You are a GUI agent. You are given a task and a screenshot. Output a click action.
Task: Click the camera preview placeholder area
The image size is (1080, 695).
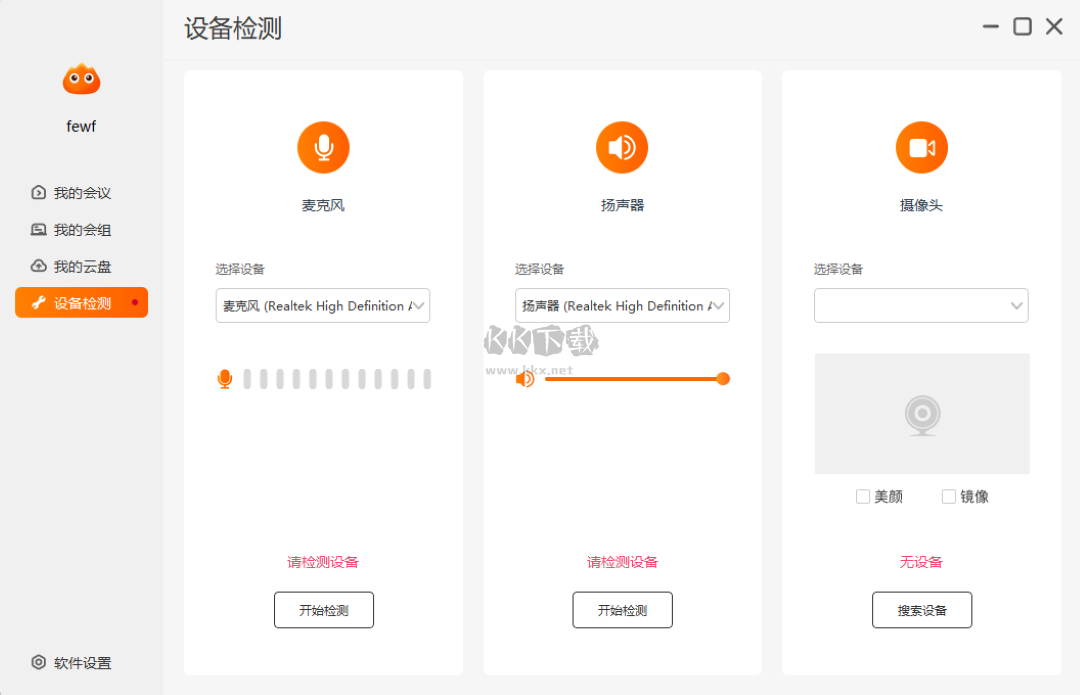point(921,413)
